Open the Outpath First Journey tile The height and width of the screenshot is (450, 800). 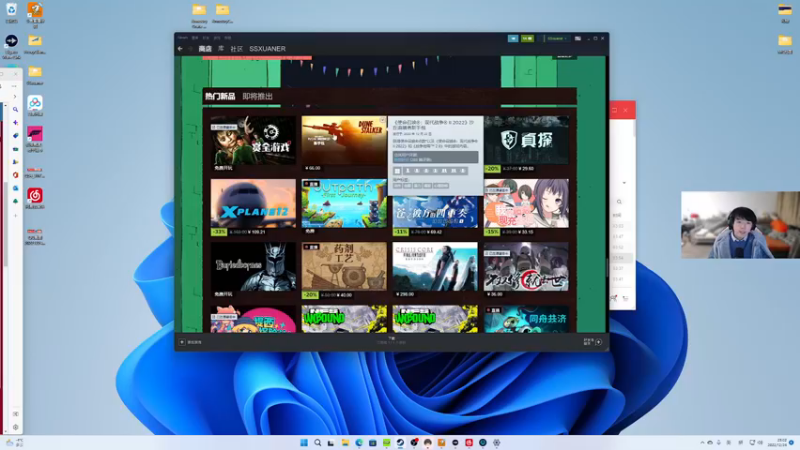coord(344,203)
